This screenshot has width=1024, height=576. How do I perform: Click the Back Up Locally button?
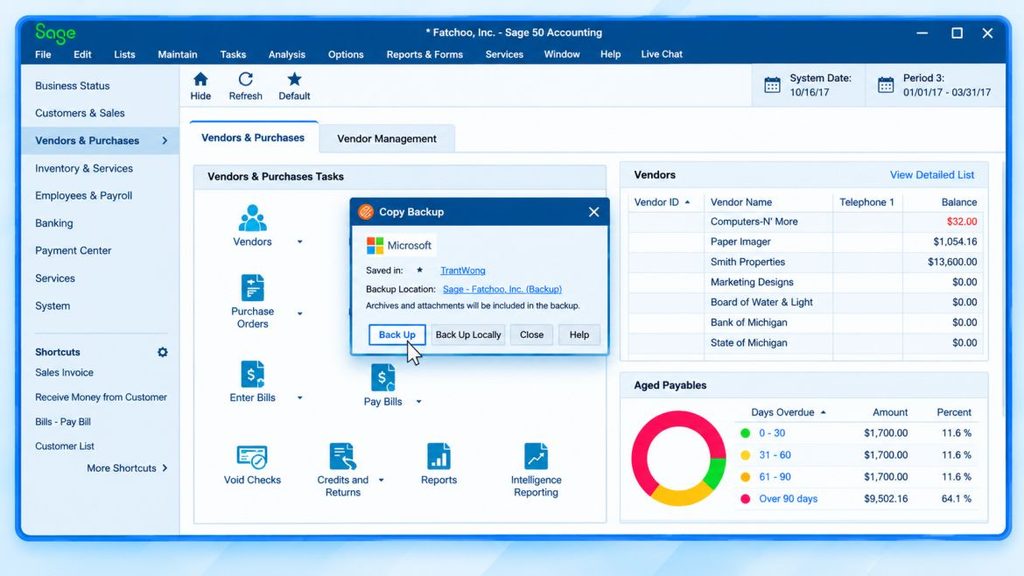(468, 334)
